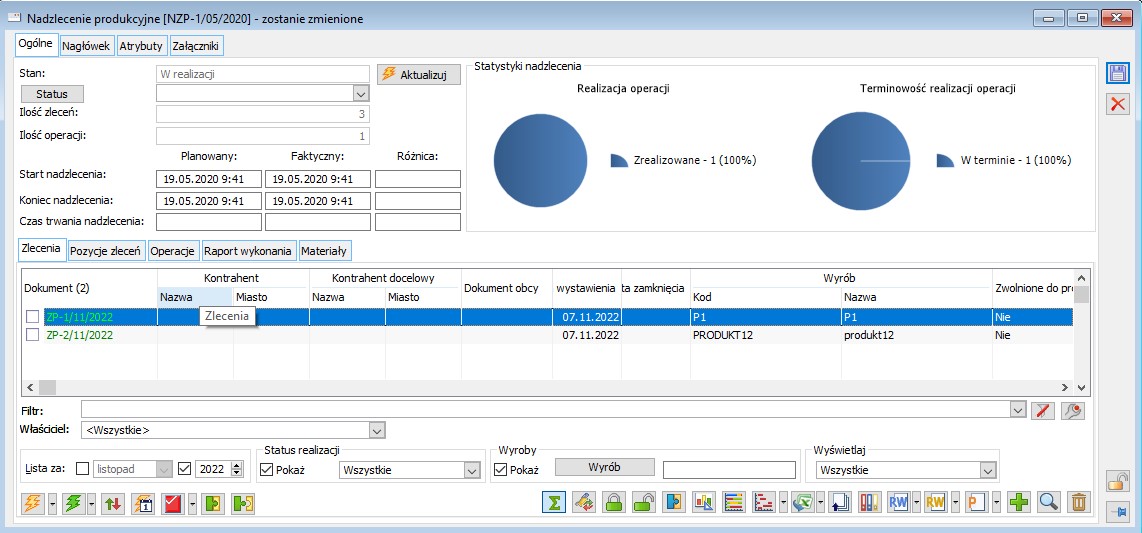
Task: Click the filter builder wrench icon
Action: (x=1072, y=410)
